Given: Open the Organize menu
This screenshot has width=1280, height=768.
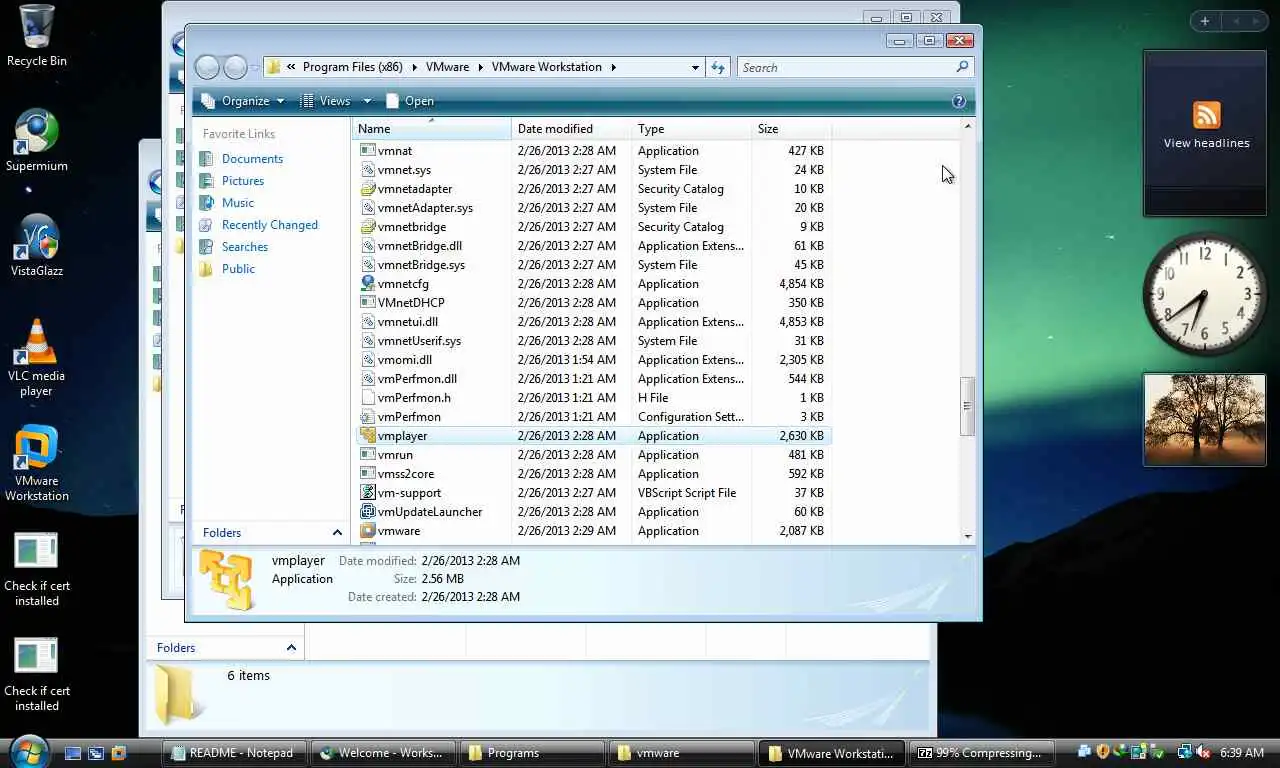Looking at the screenshot, I should pos(243,101).
